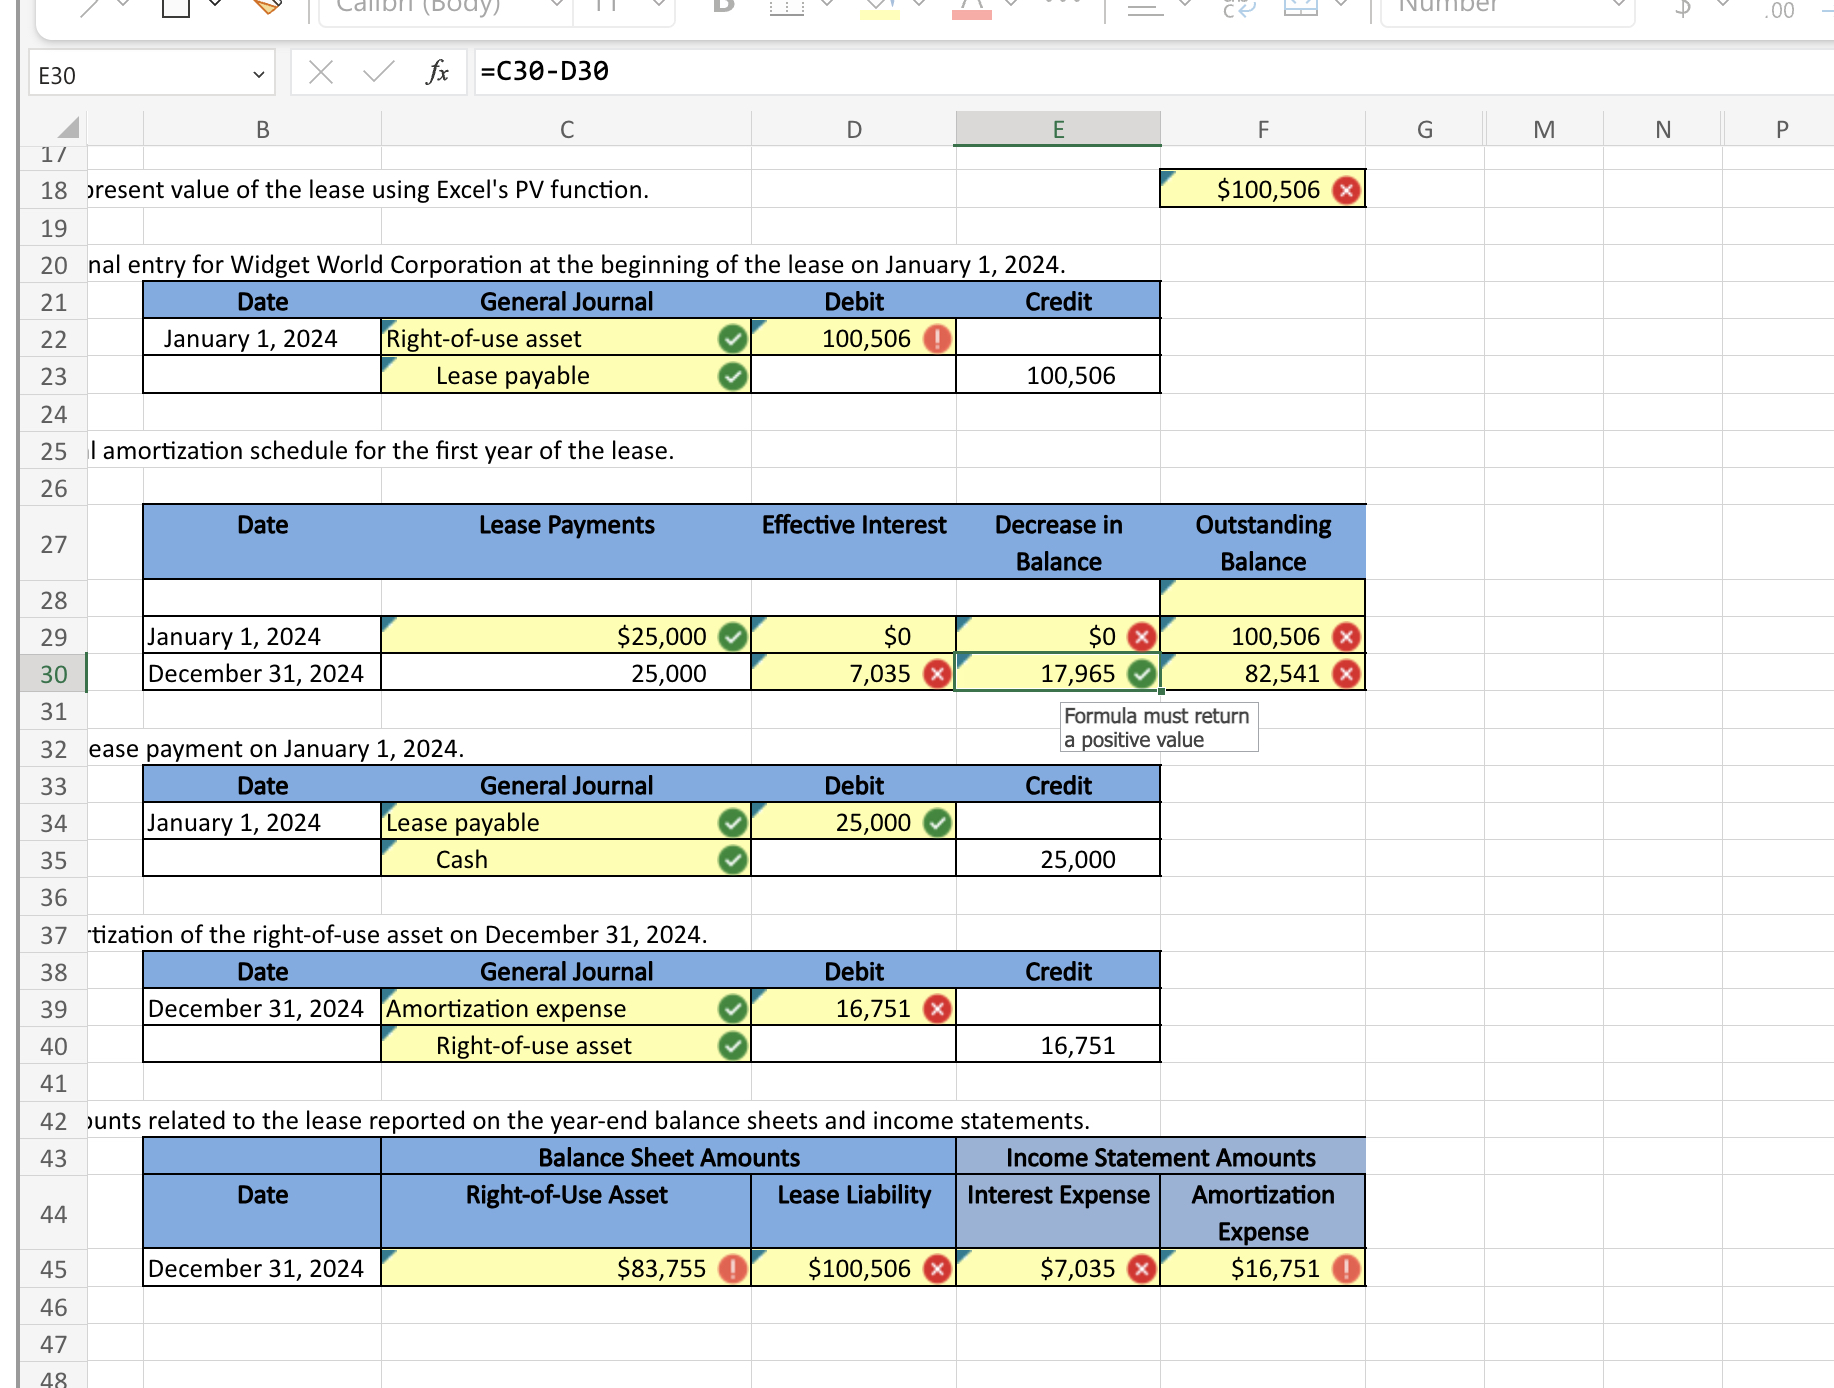Cancel the formula entry with the X icon
The width and height of the screenshot is (1834, 1388).
coord(321,72)
